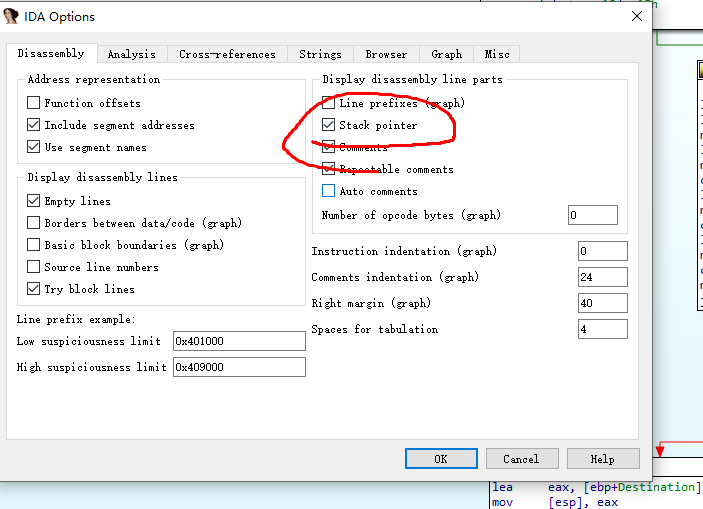Screen dimensions: 703x509
Task: Click 'Line prefix example:' label
Action: click(76, 319)
